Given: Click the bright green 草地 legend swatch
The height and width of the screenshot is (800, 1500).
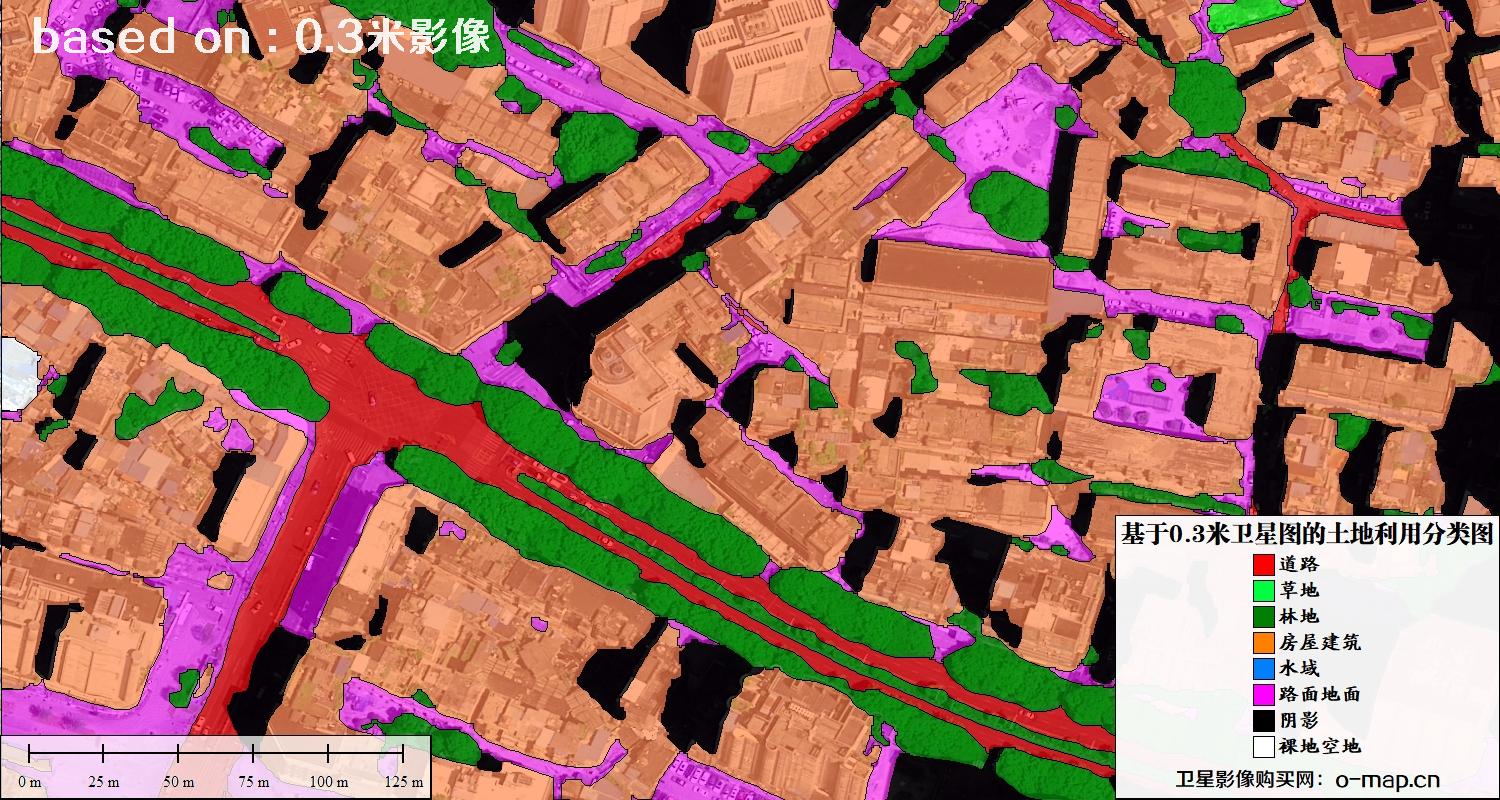Looking at the screenshot, I should [x=1264, y=590].
